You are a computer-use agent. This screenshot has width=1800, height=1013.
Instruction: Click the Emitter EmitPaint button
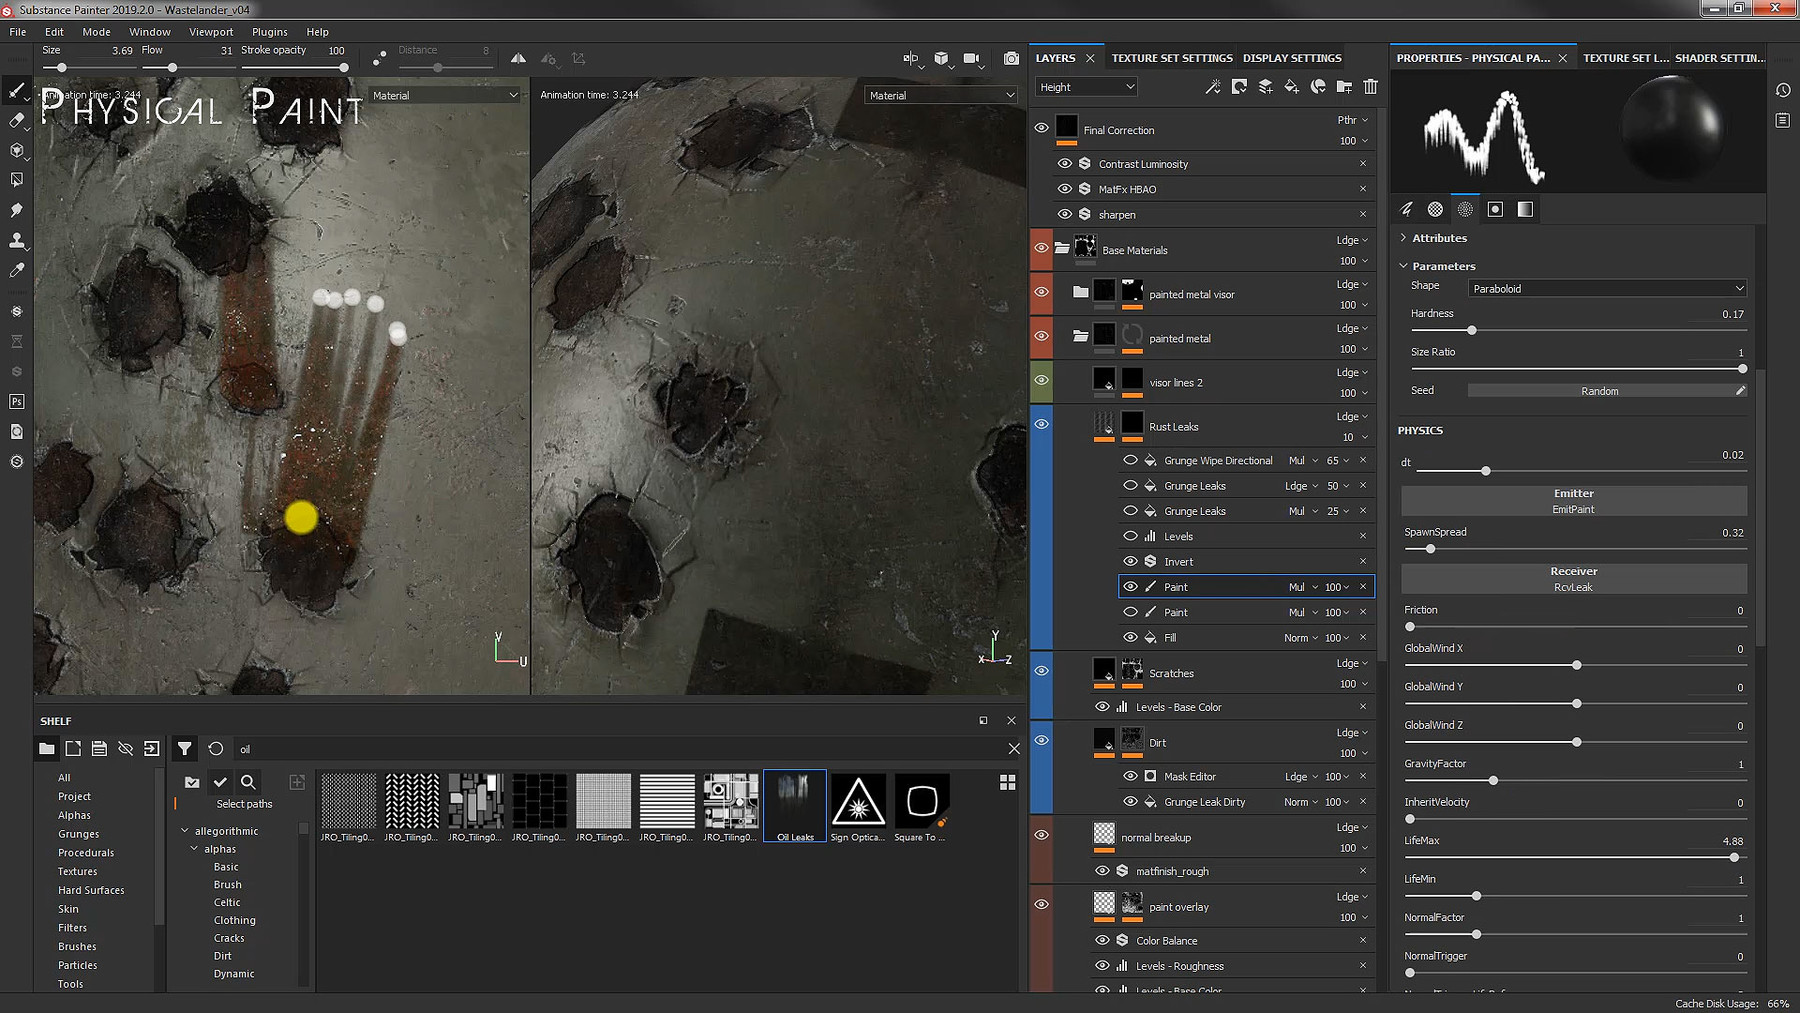(x=1573, y=501)
